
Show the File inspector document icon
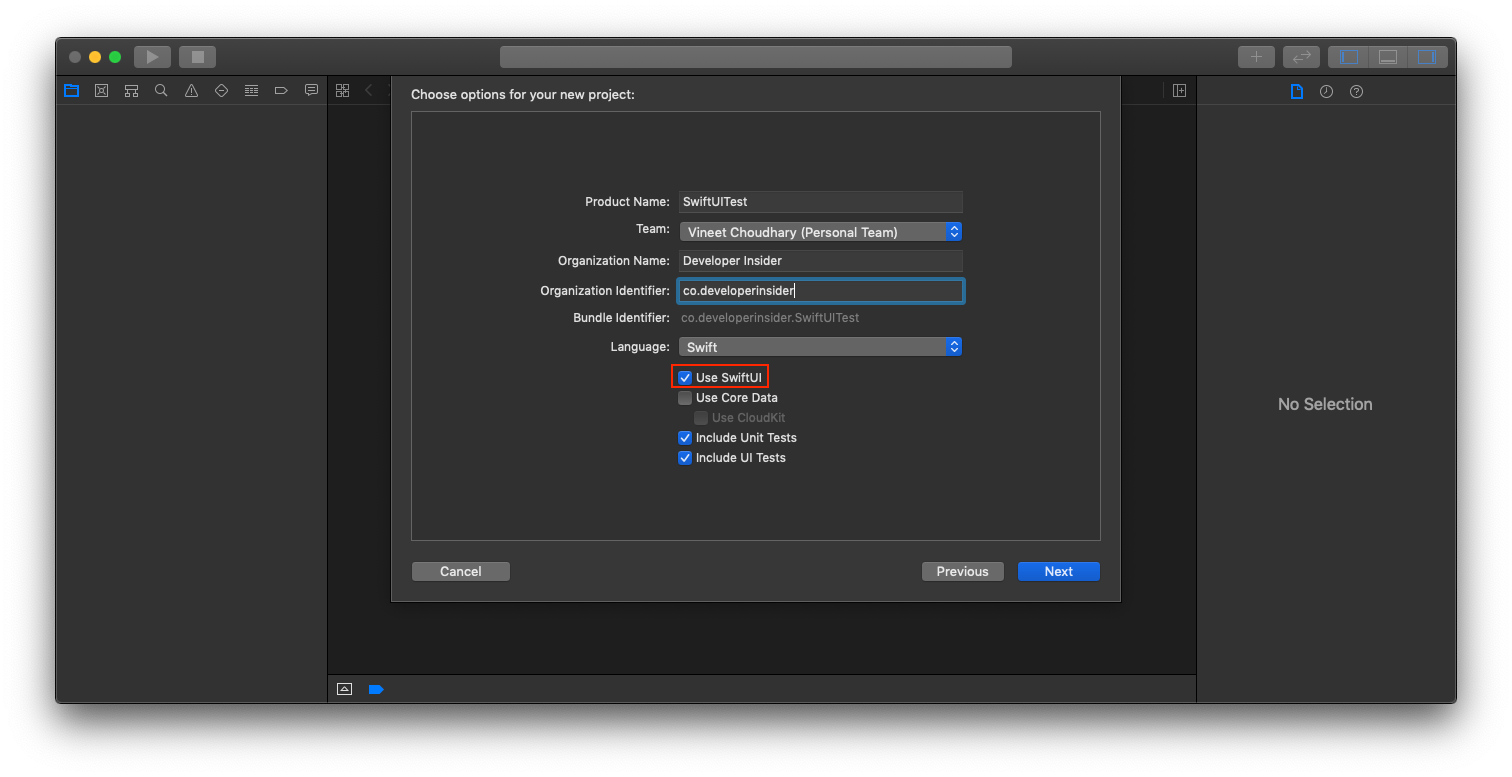(x=1297, y=91)
